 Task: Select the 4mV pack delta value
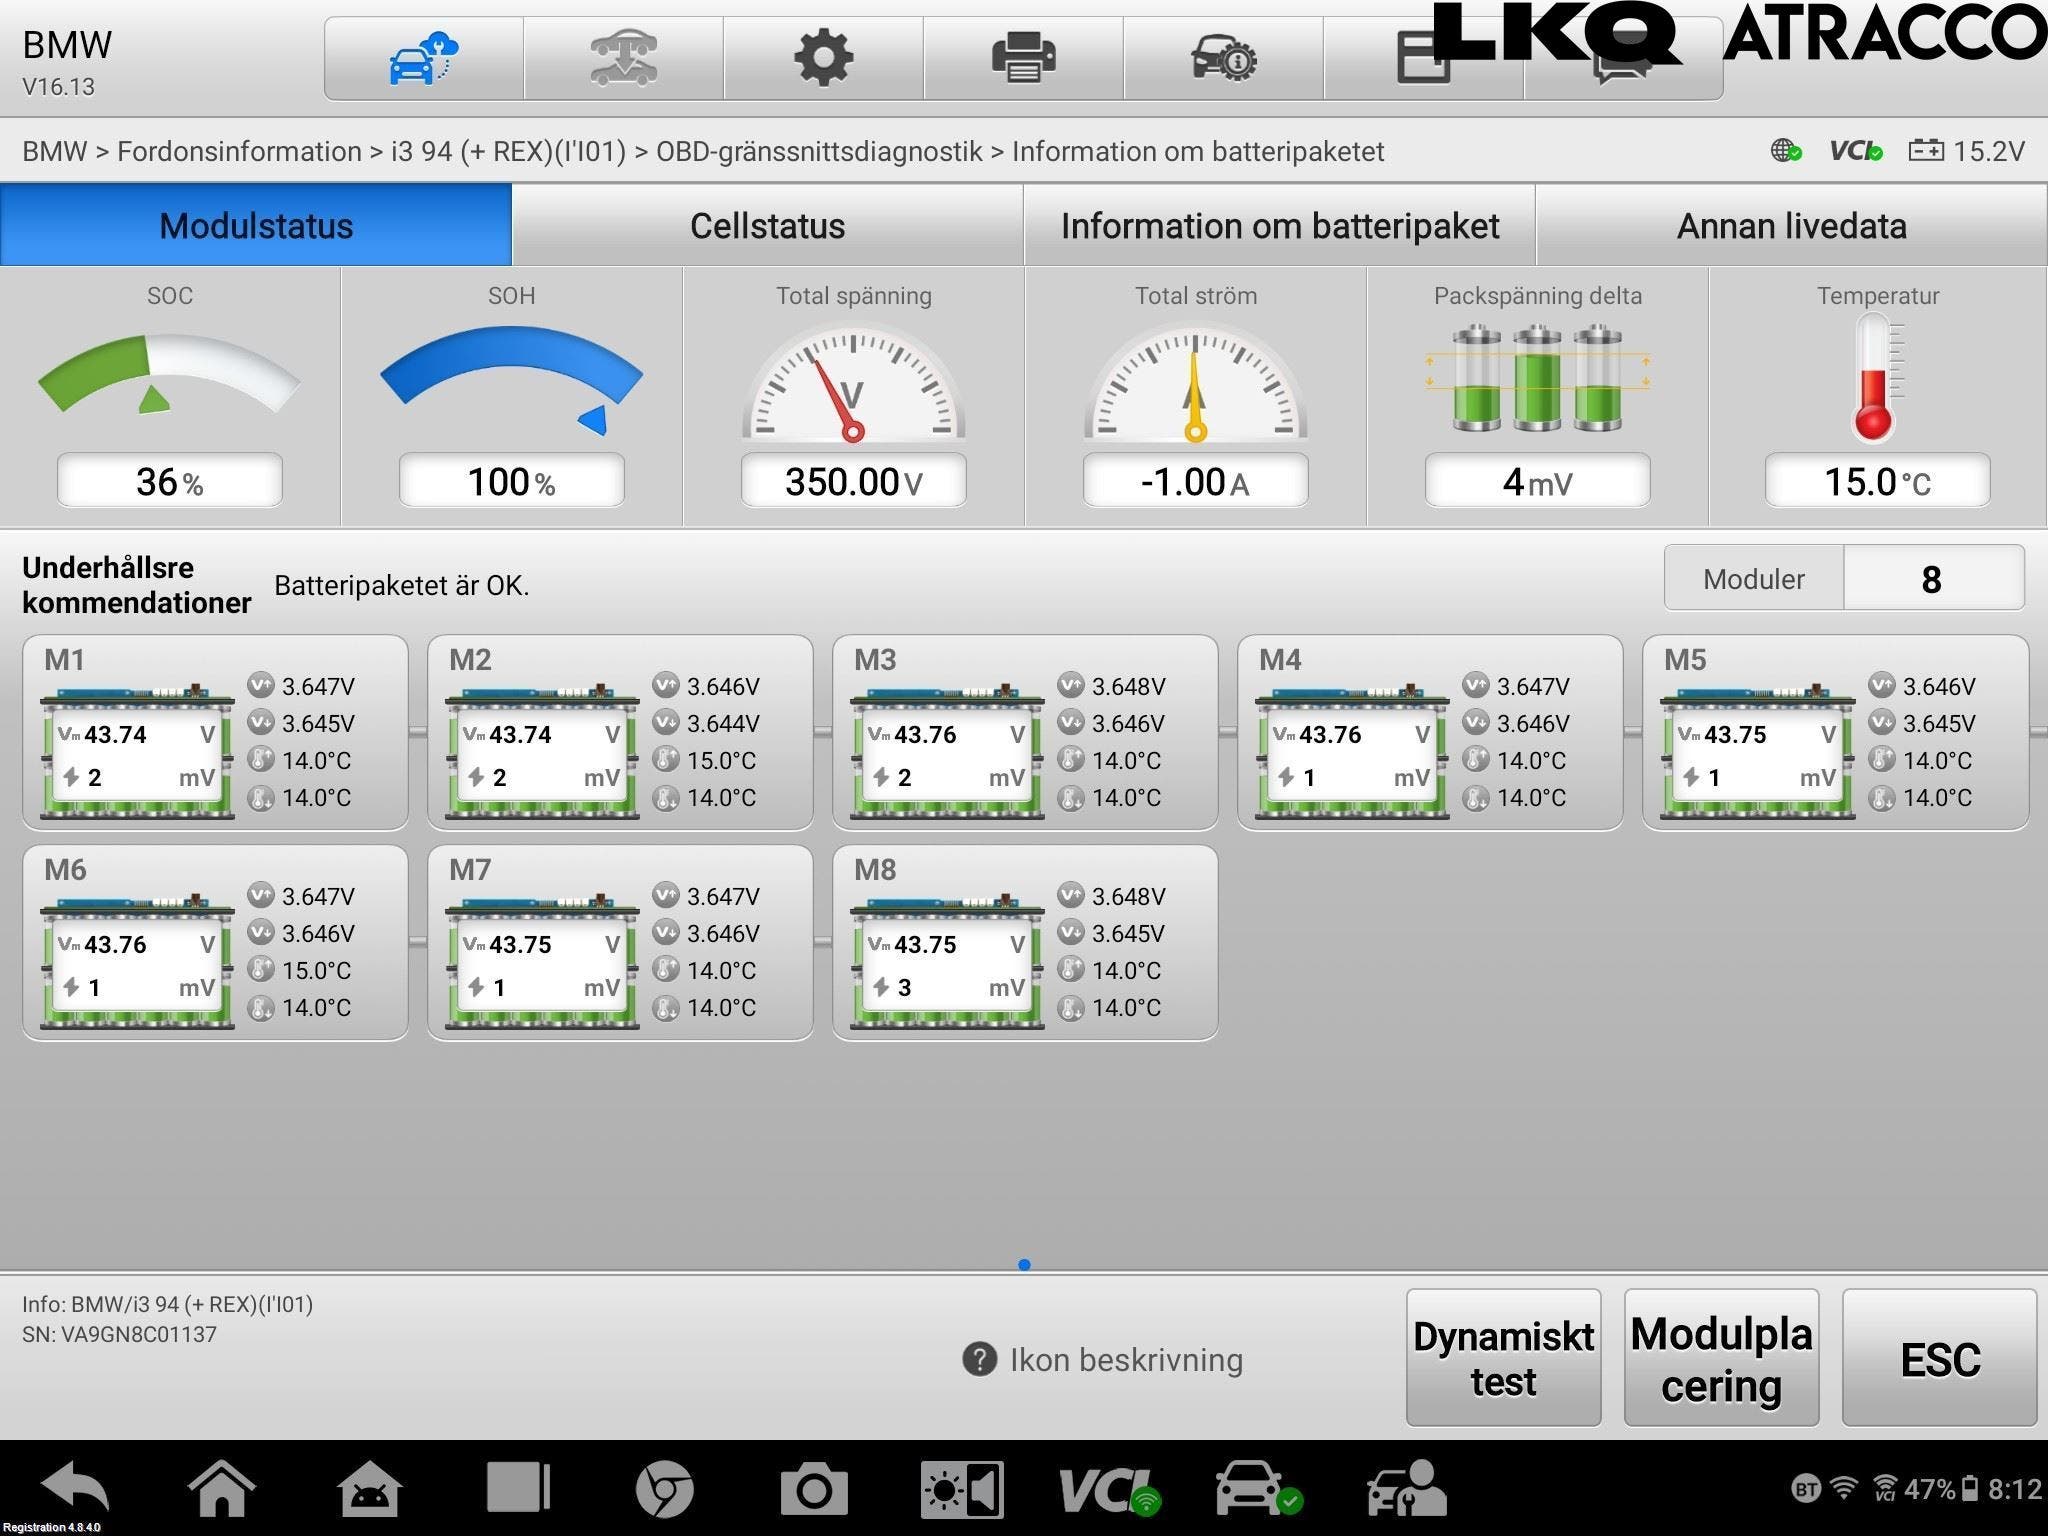pos(1537,481)
